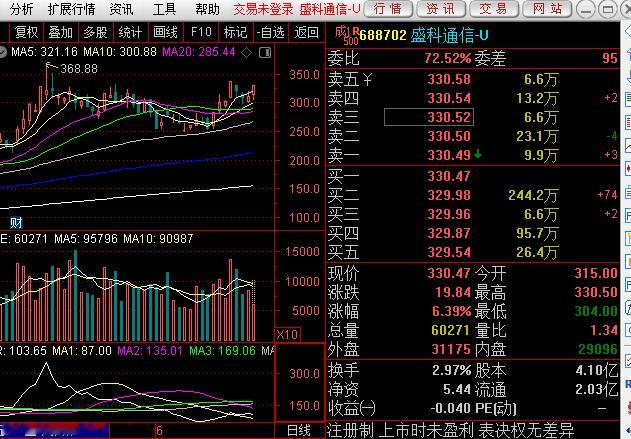Open the 网站 tab button

[546, 9]
